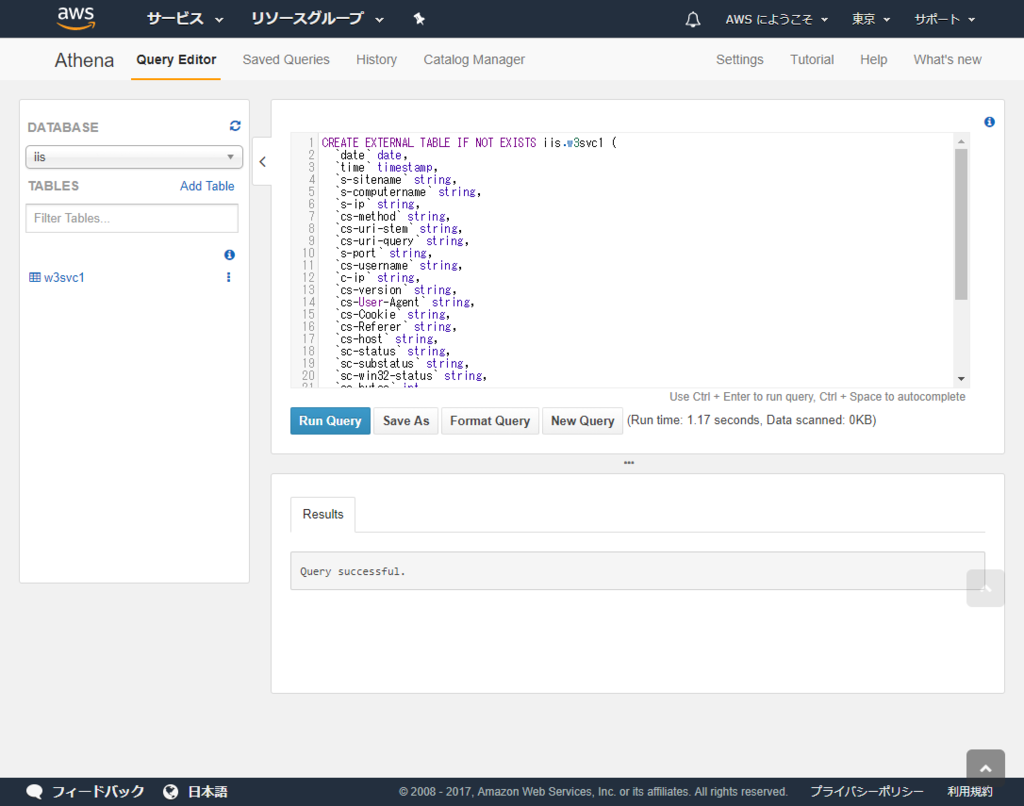Open the サービス services dropdown
Viewport: 1024px width, 806px height.
pyautogui.click(x=185, y=19)
